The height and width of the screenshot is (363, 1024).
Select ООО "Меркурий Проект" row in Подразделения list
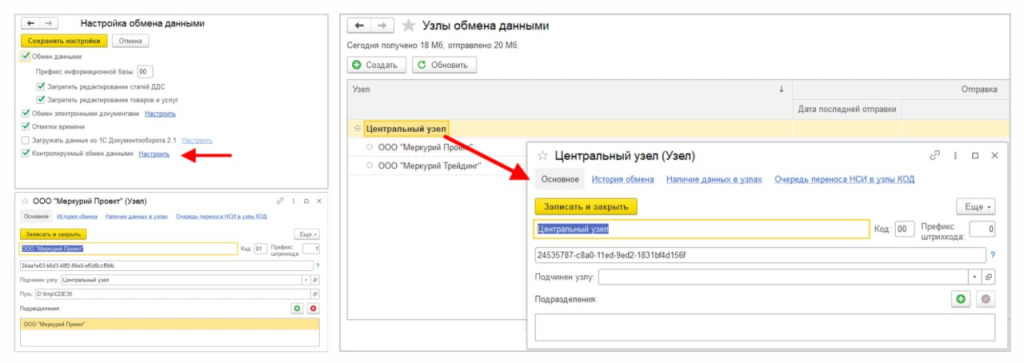(x=170, y=324)
